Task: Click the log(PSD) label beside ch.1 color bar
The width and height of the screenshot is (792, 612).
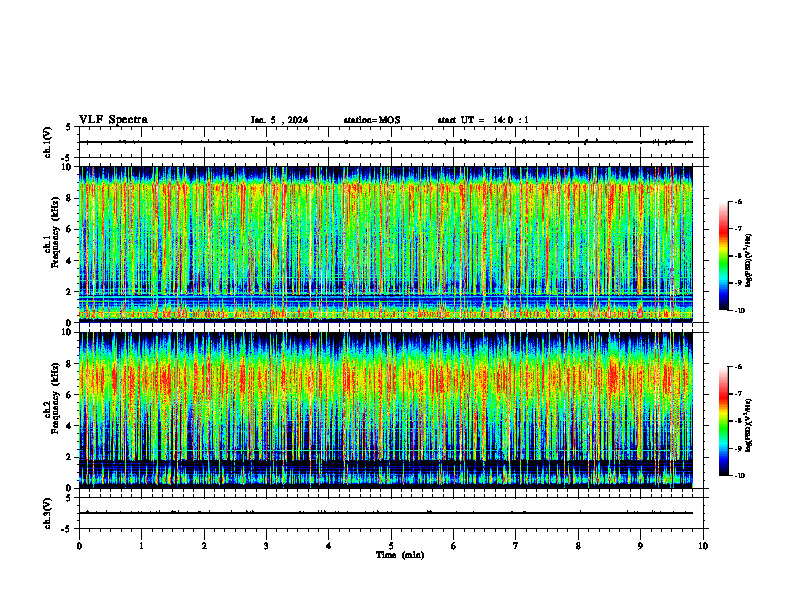Action: [750, 261]
